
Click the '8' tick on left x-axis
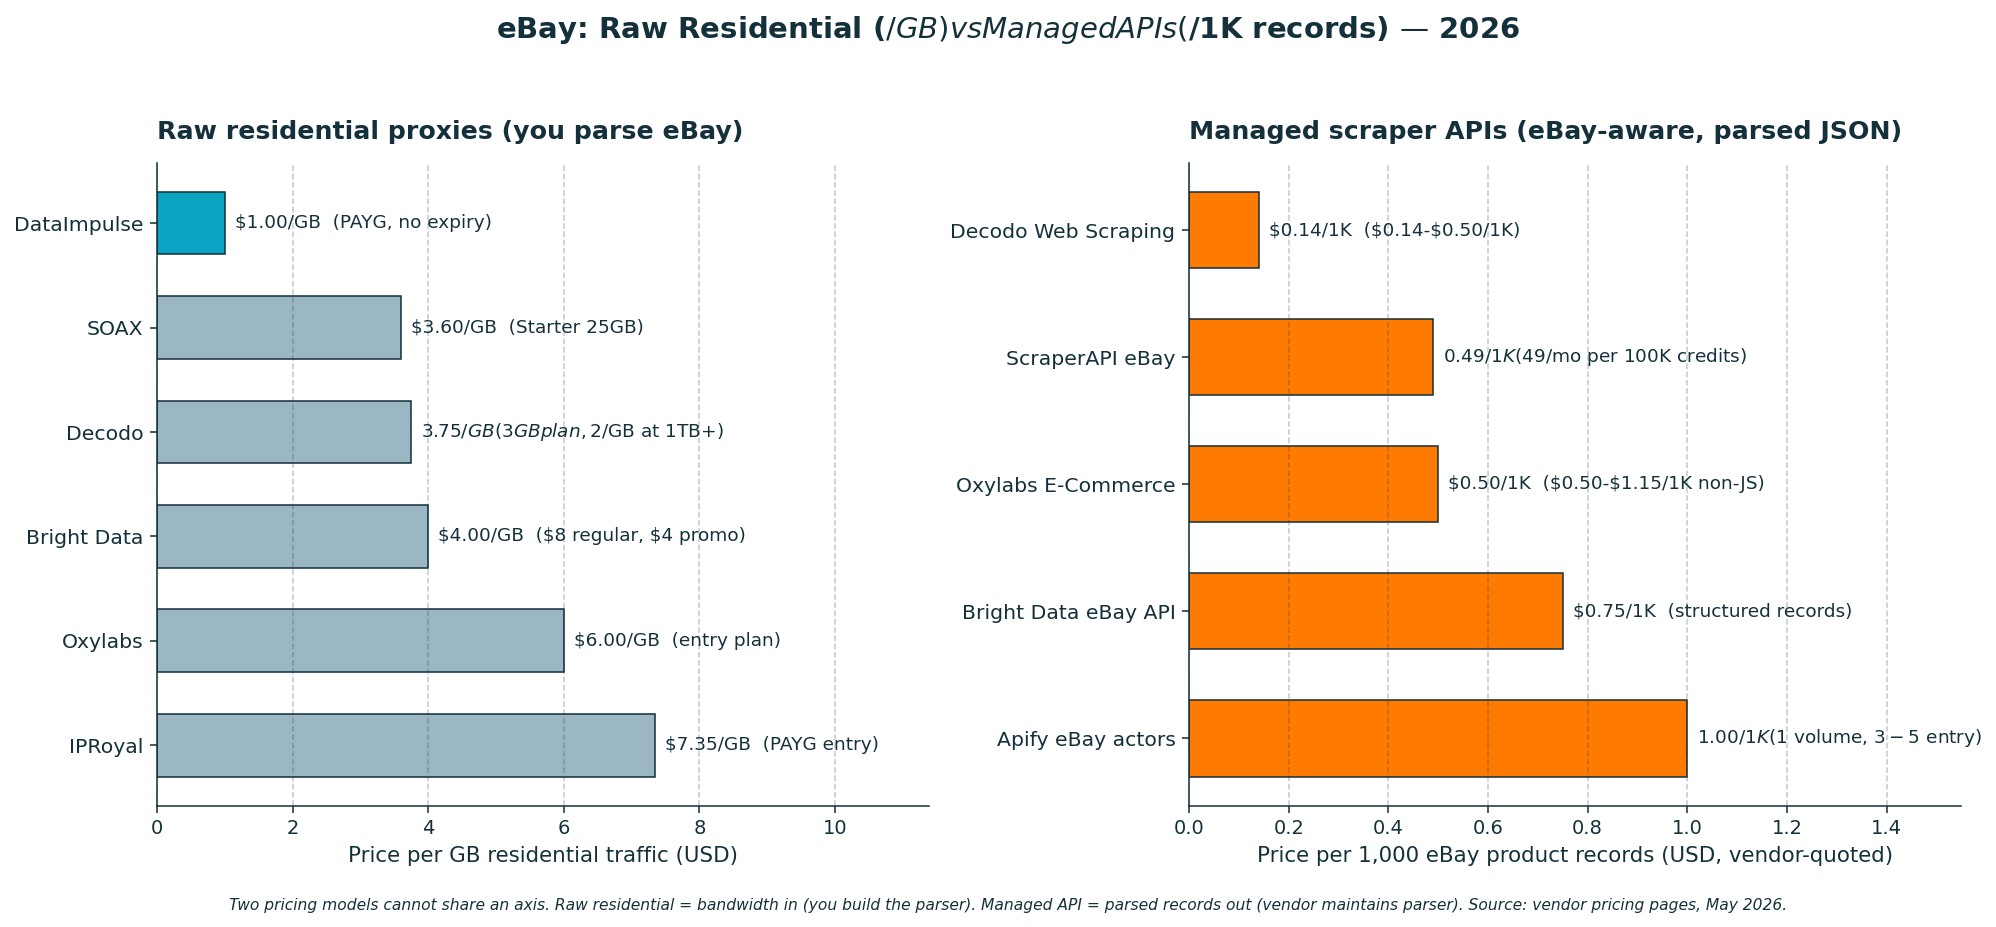click(699, 827)
